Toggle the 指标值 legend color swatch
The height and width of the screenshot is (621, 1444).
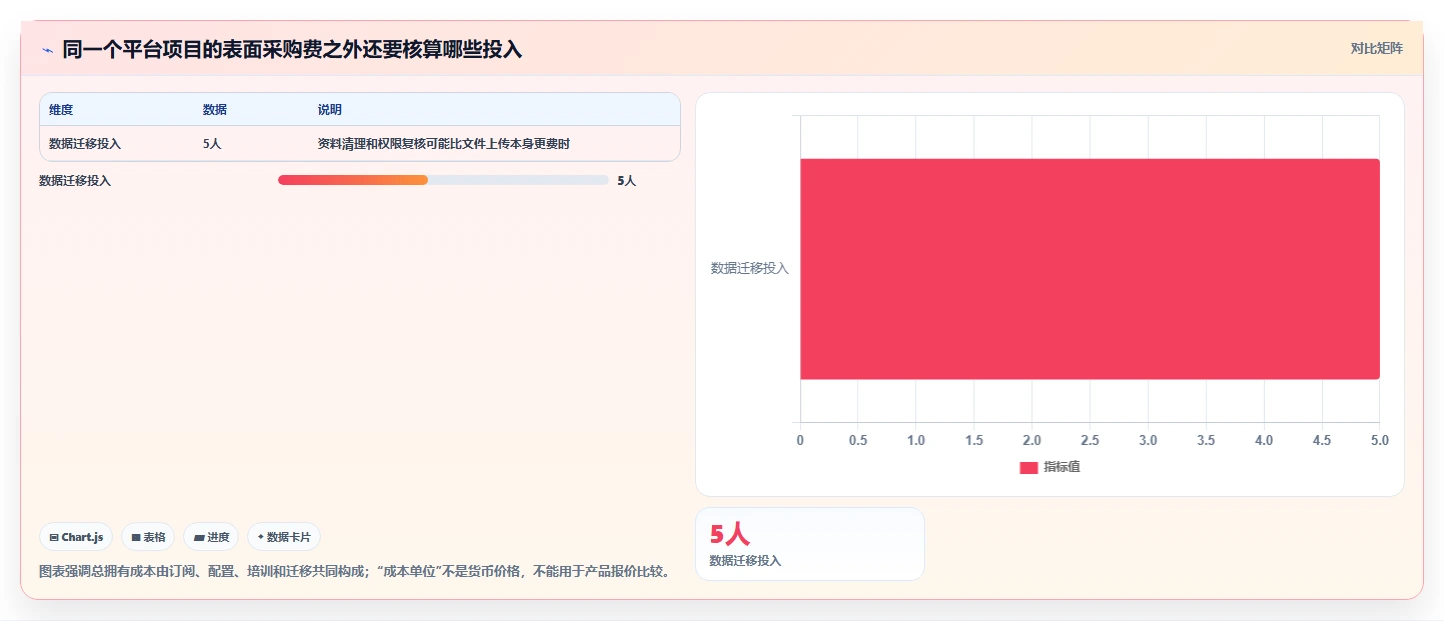point(1029,468)
